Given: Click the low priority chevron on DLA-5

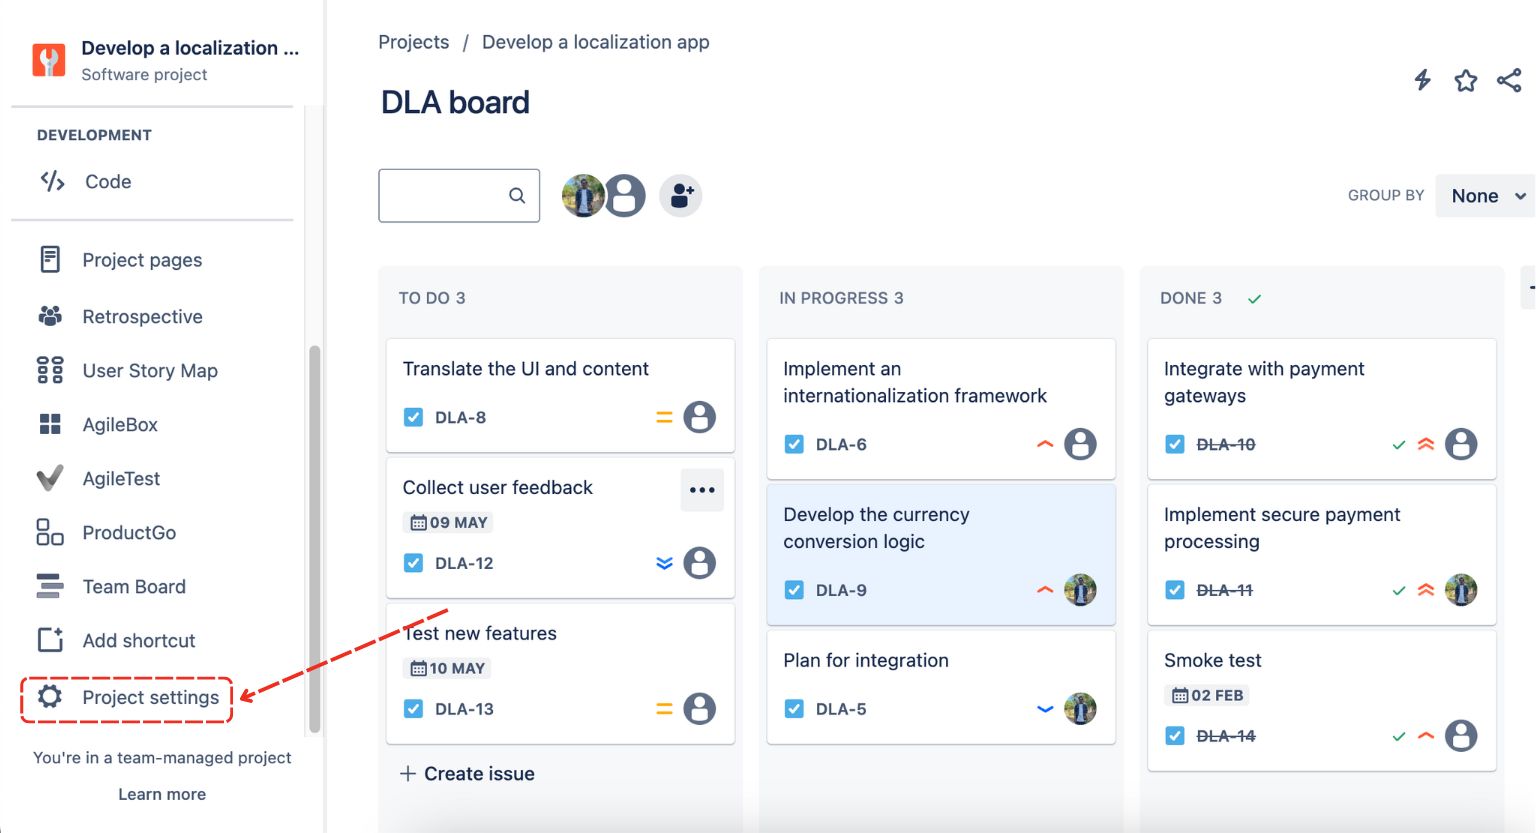Looking at the screenshot, I should click(x=1045, y=709).
